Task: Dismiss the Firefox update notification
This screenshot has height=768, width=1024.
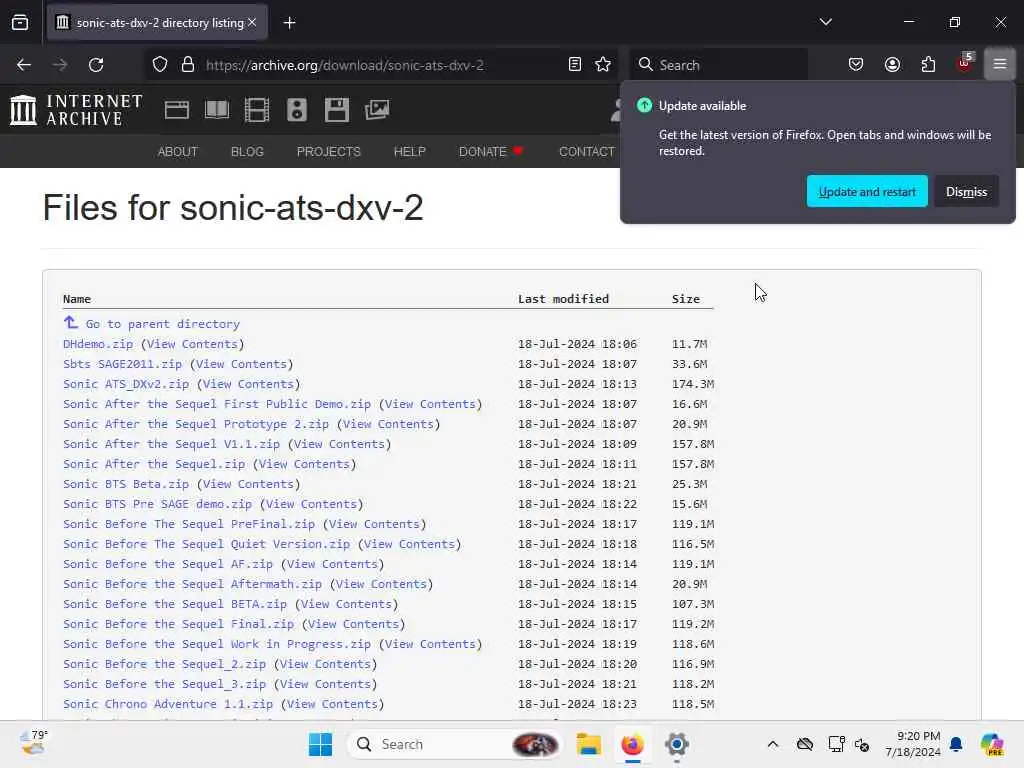Action: click(x=967, y=191)
